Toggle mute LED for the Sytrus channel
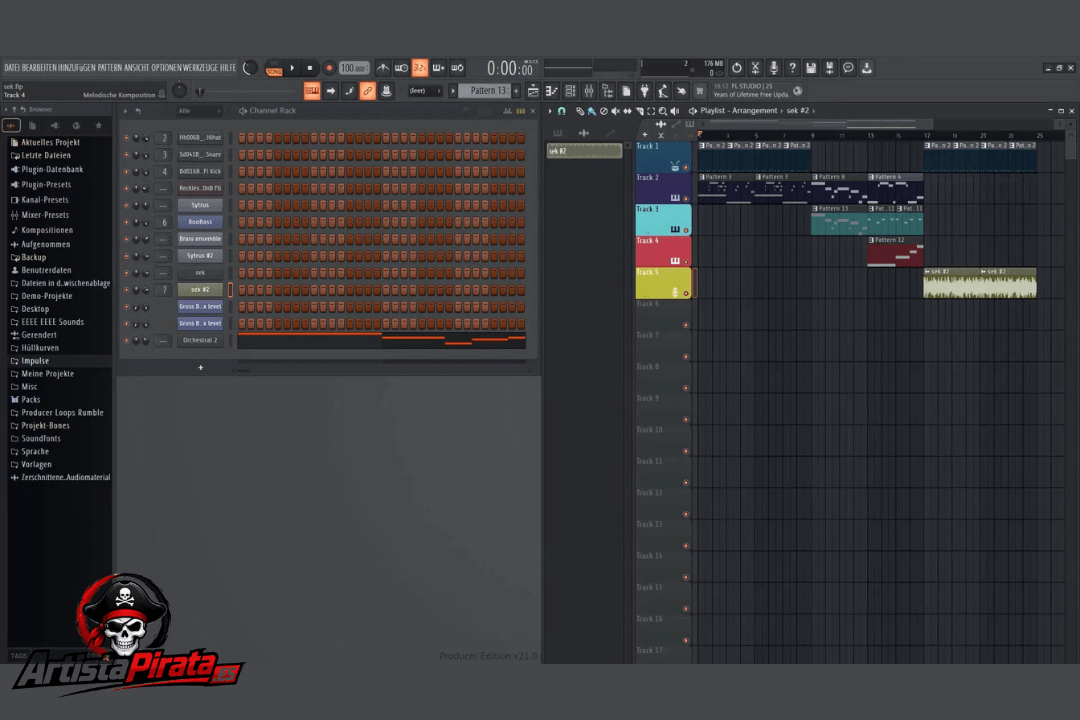The height and width of the screenshot is (720, 1080). click(x=127, y=205)
